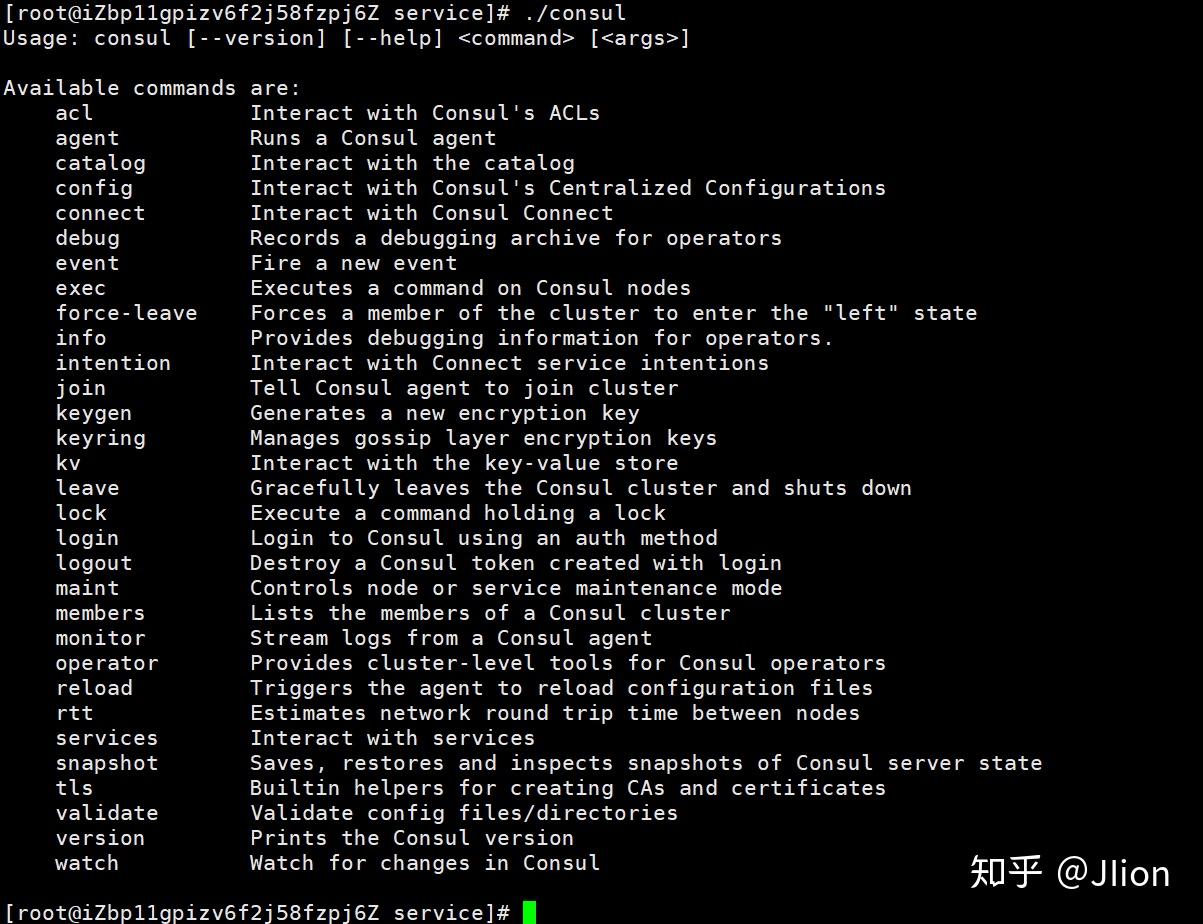This screenshot has height=924, width=1203.
Task: Click the 'Prints the Consul version' text
Action: (x=411, y=838)
